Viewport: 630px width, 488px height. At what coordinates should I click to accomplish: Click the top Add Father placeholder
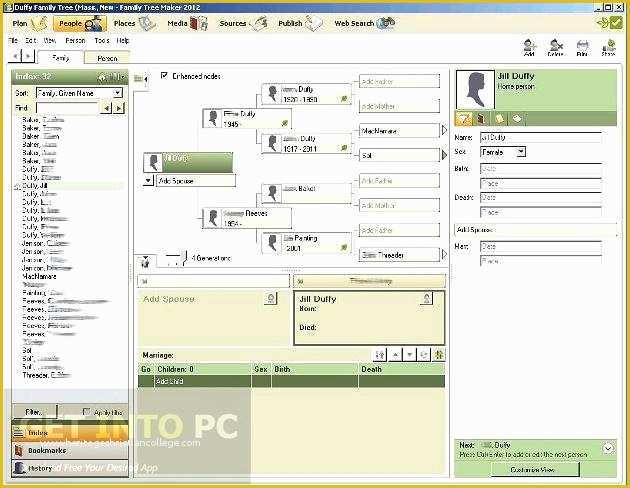point(399,81)
